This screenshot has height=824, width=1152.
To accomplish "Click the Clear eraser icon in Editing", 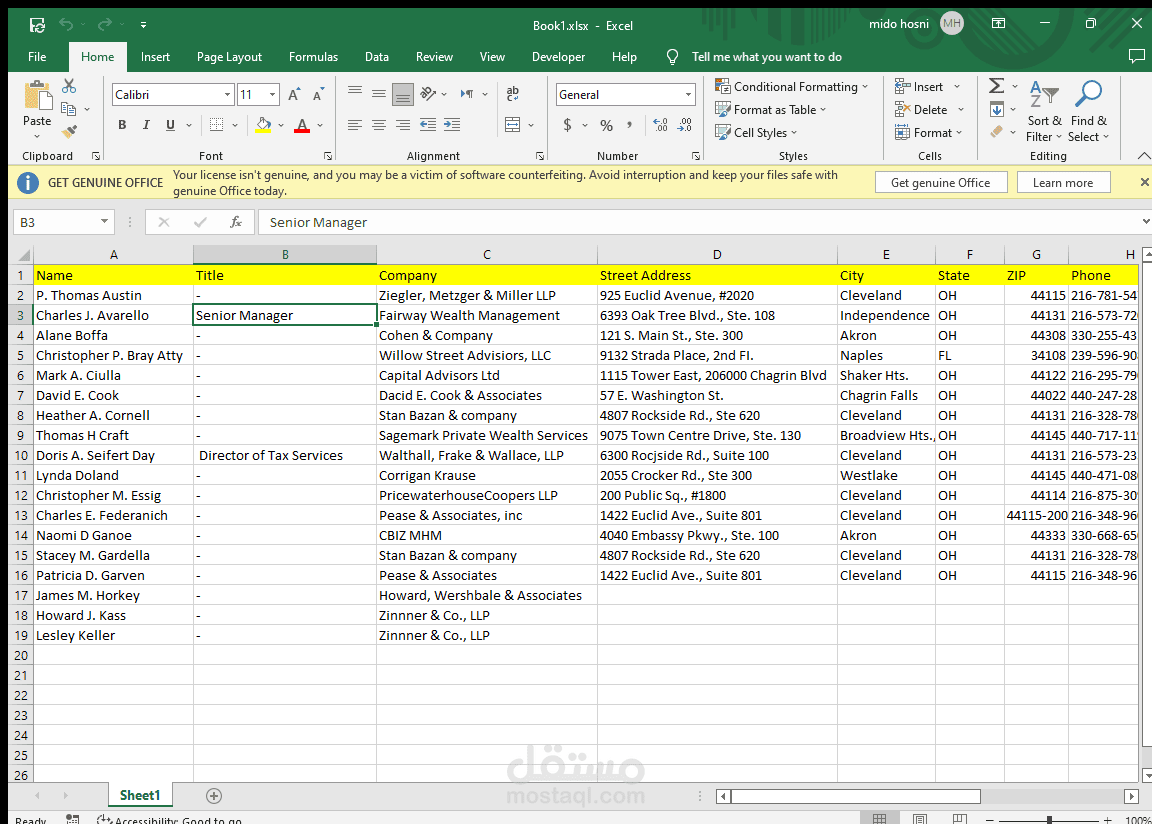I will coord(997,132).
